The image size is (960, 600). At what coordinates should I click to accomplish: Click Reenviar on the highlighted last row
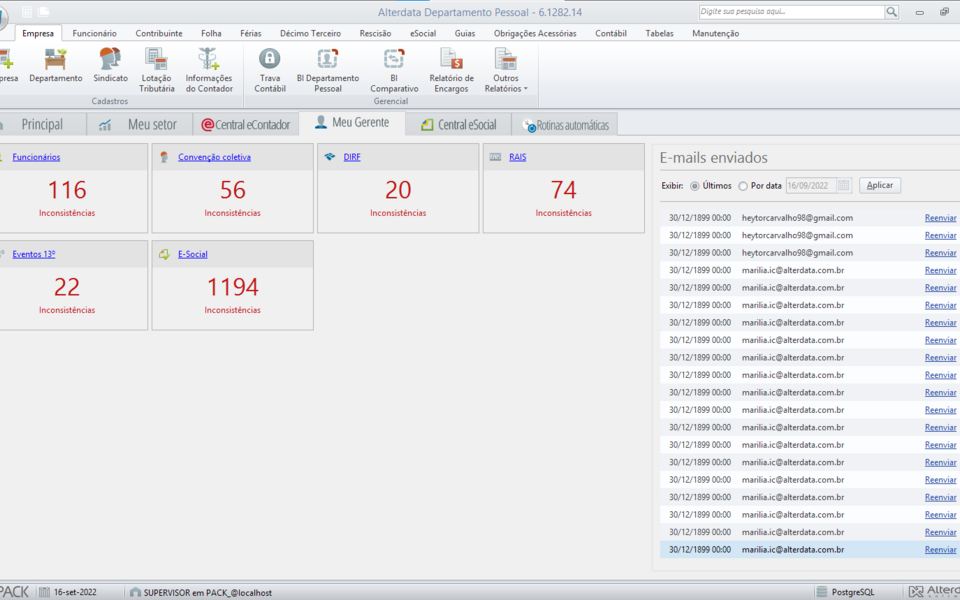(x=940, y=550)
